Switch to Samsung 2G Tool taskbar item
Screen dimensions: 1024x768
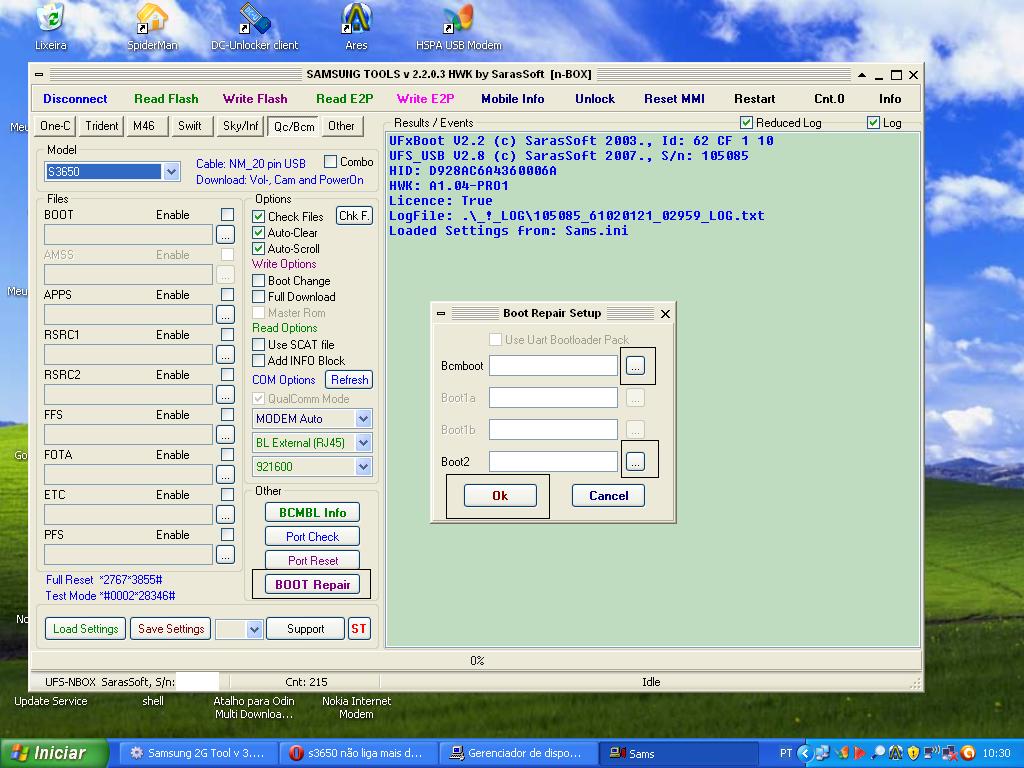pos(197,753)
